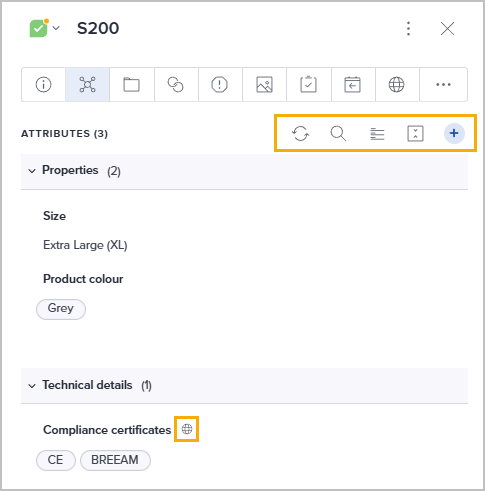This screenshot has width=485, height=491.
Task: Collapse the Technical details section
Action: [x=32, y=386]
